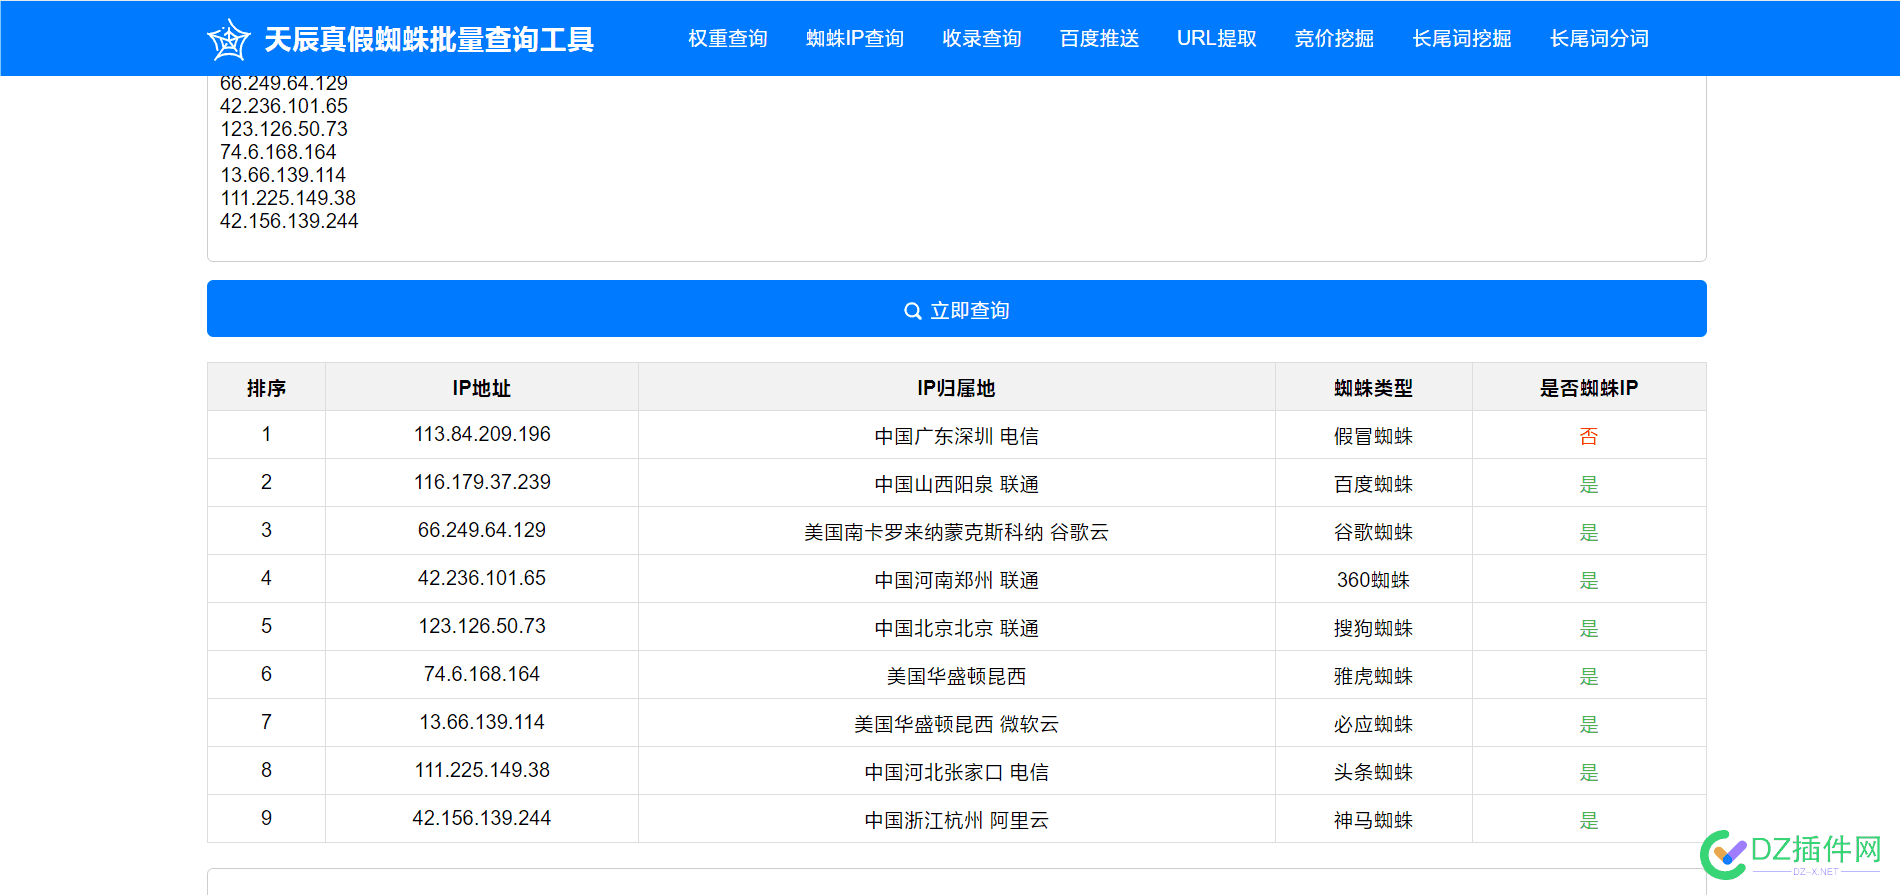
Task: Click location 中国浙江杭州 阿里云
Action: [956, 820]
